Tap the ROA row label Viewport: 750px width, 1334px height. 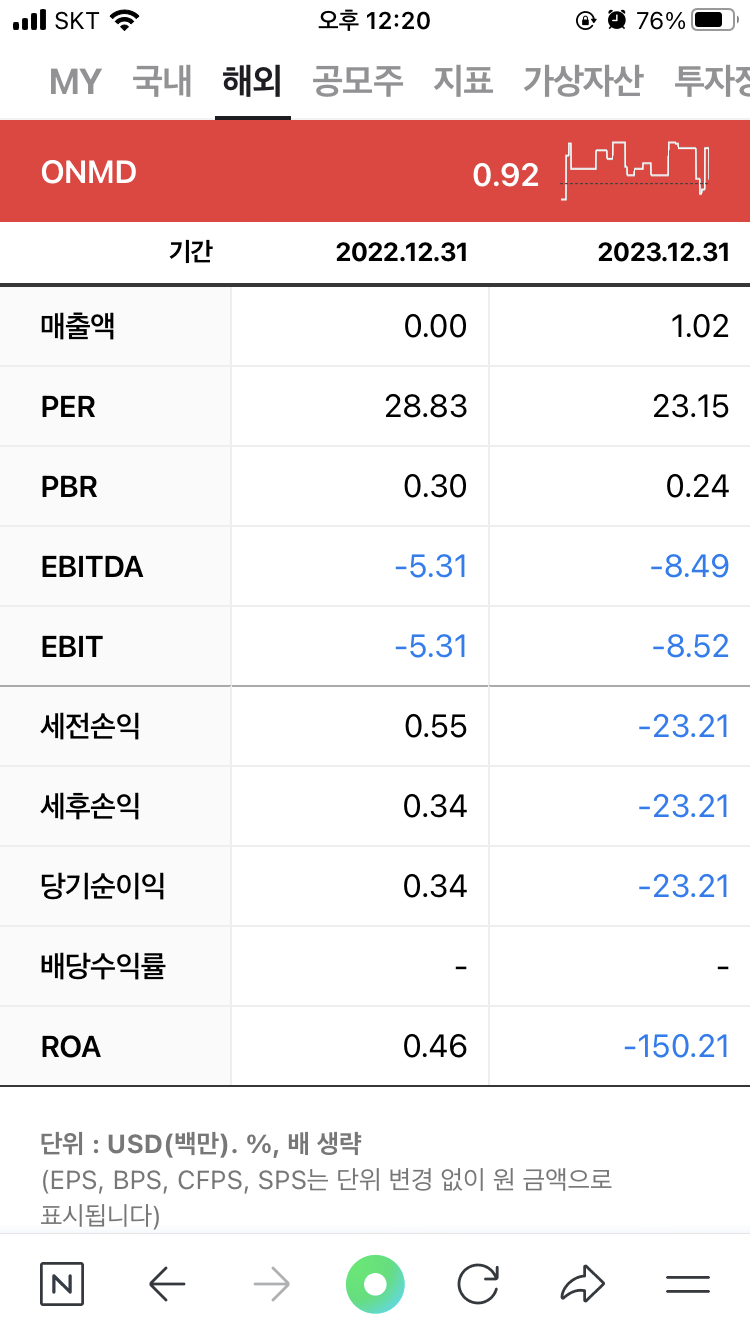pos(71,1047)
